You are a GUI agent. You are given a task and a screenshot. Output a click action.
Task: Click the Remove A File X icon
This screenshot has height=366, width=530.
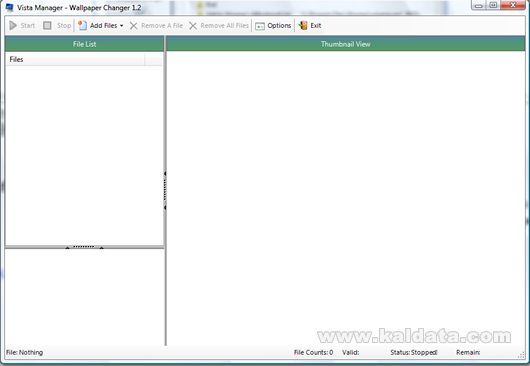134,26
